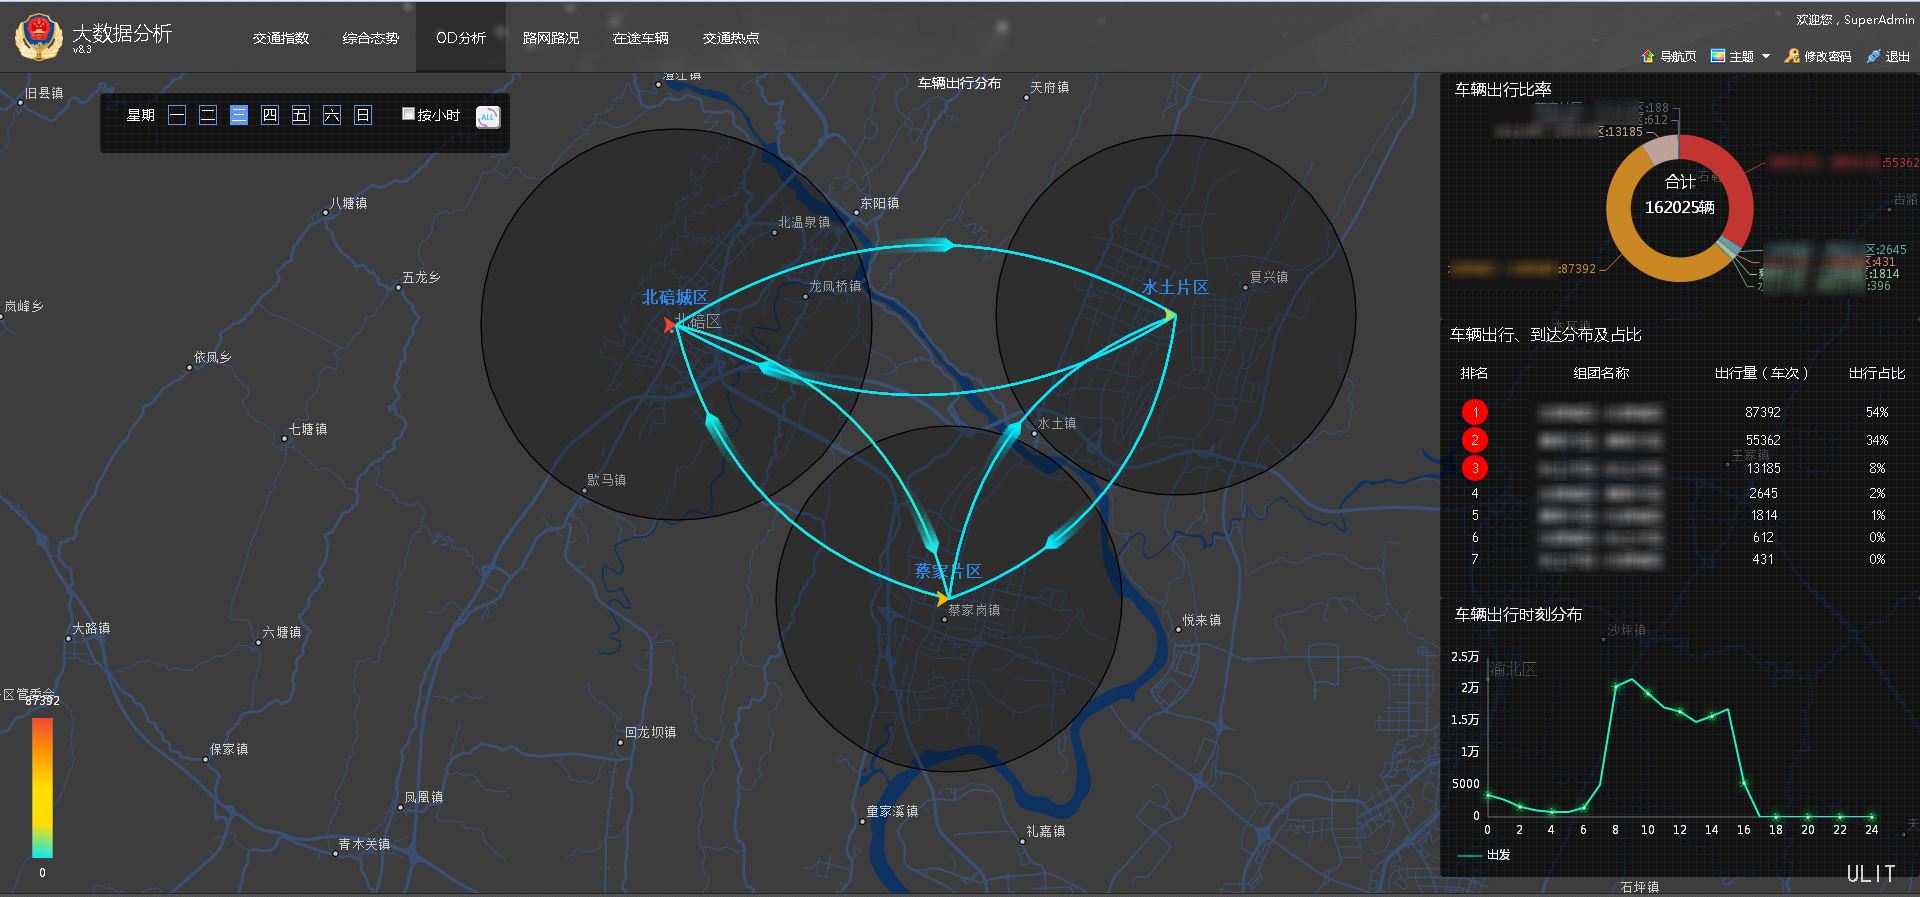
Task: Expand the 主题 dropdown arrow
Action: pos(1766,56)
